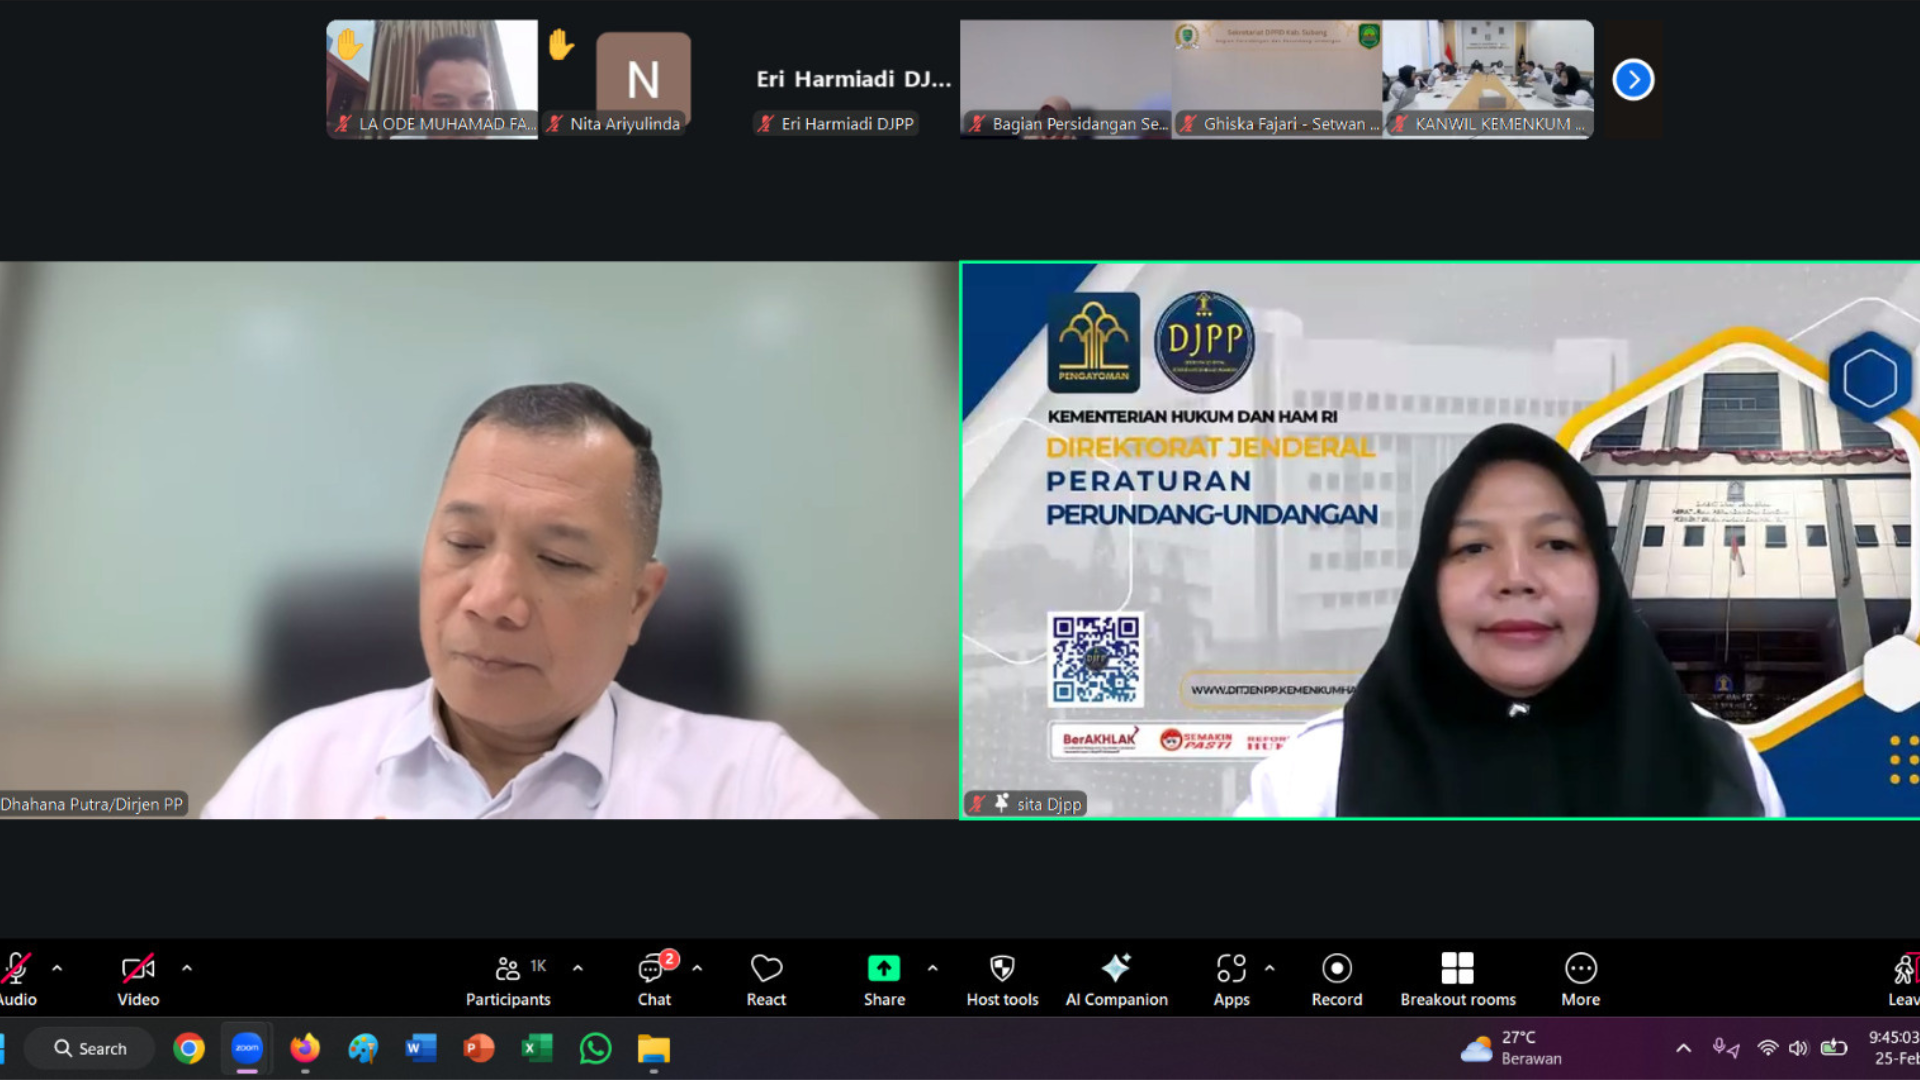This screenshot has width=1920, height=1080.
Task: Expand share options arrow beside Share
Action: click(932, 968)
